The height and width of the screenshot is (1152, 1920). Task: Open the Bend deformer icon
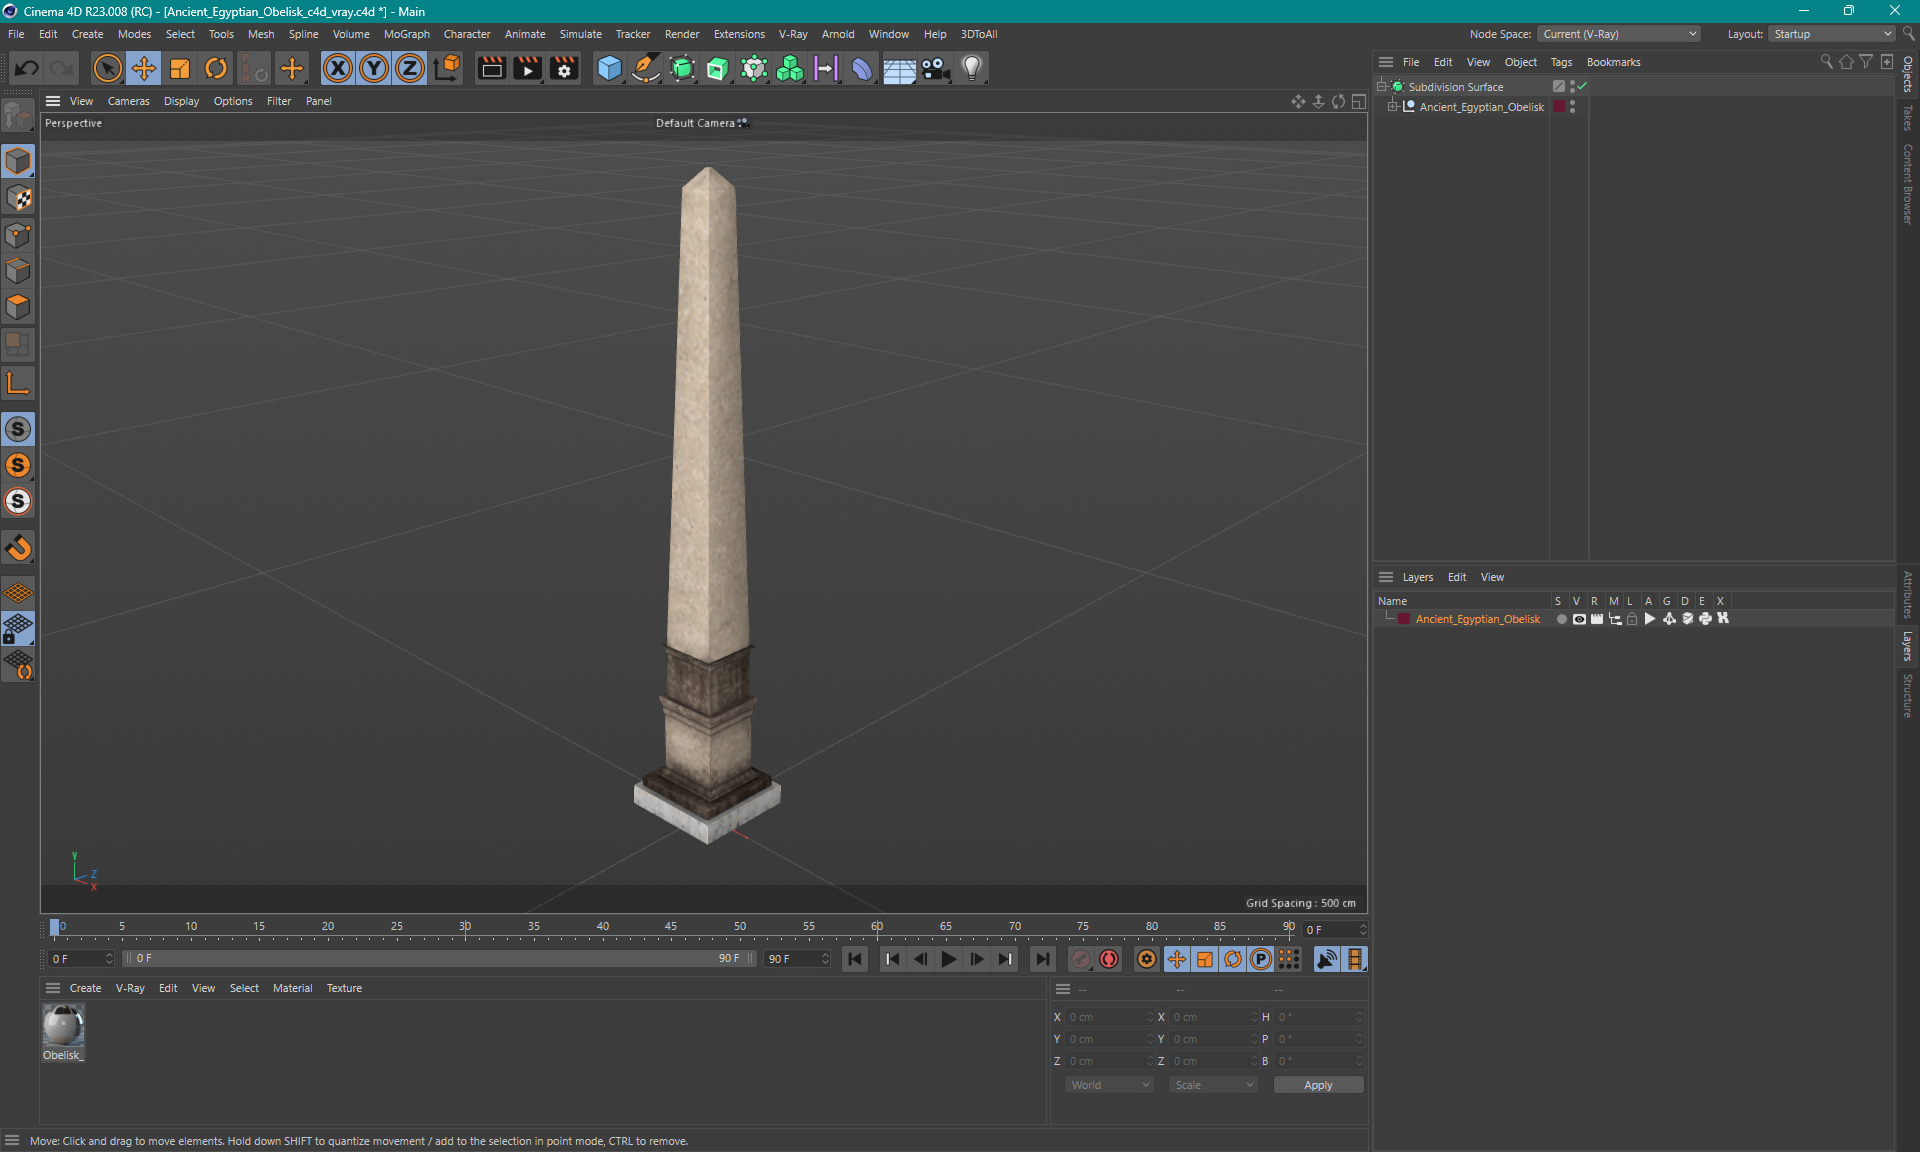[862, 68]
